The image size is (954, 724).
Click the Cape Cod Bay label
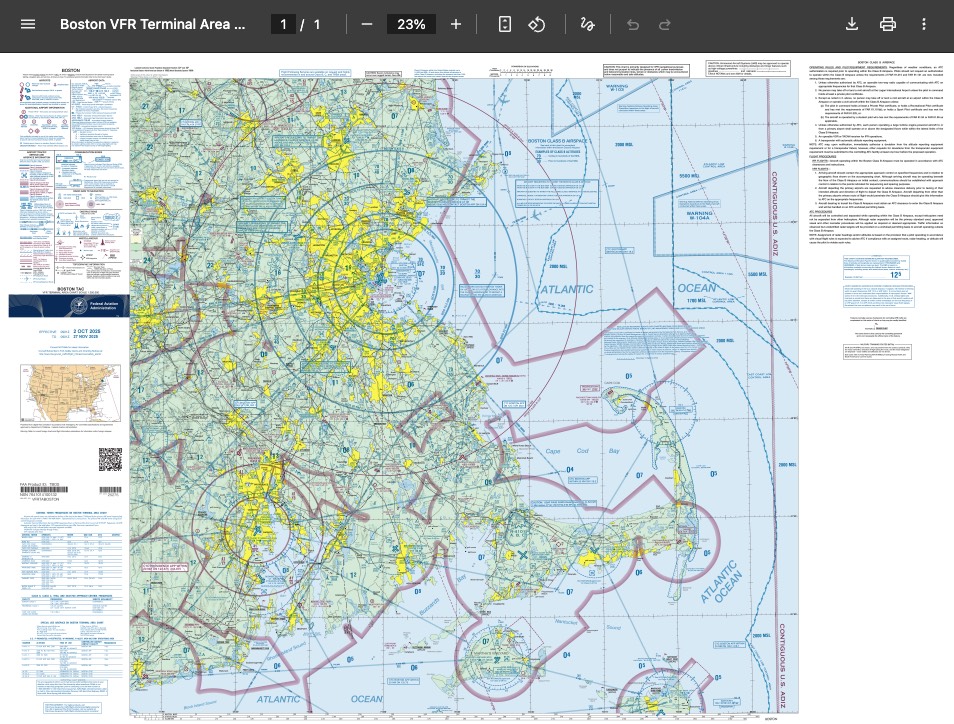point(582,451)
